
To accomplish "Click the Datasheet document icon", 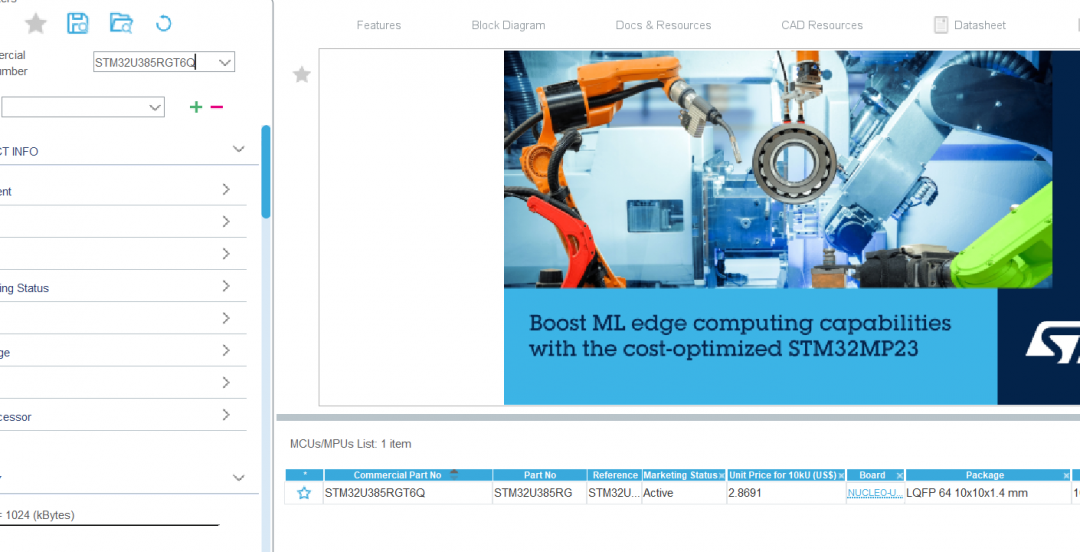I will coord(941,25).
